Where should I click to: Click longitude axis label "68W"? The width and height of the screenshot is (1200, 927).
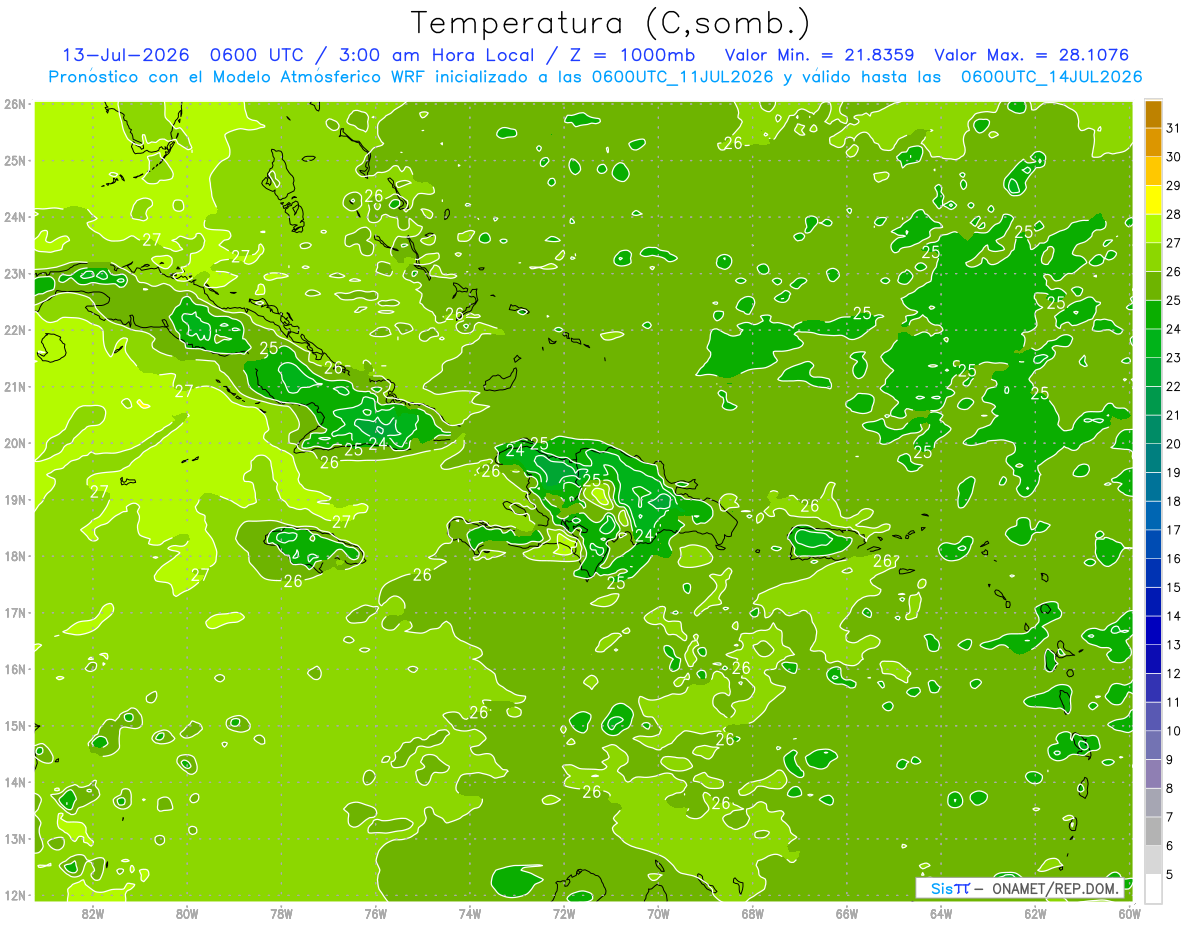pyautogui.click(x=753, y=912)
